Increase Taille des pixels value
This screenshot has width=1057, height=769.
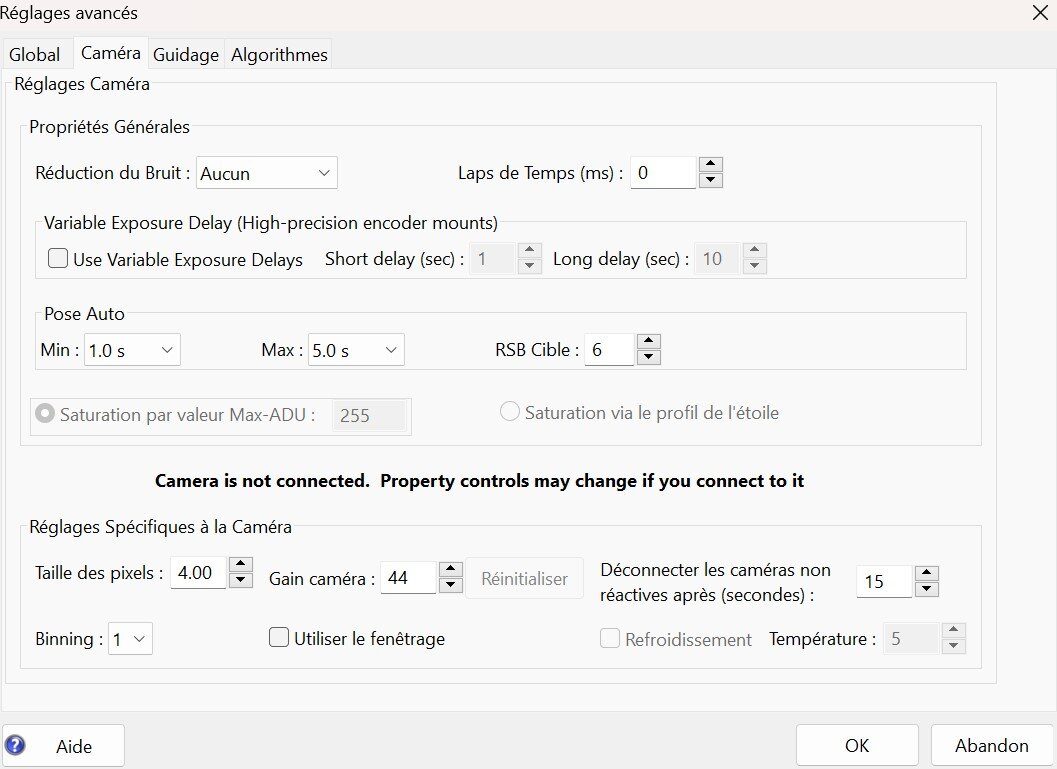click(240, 566)
